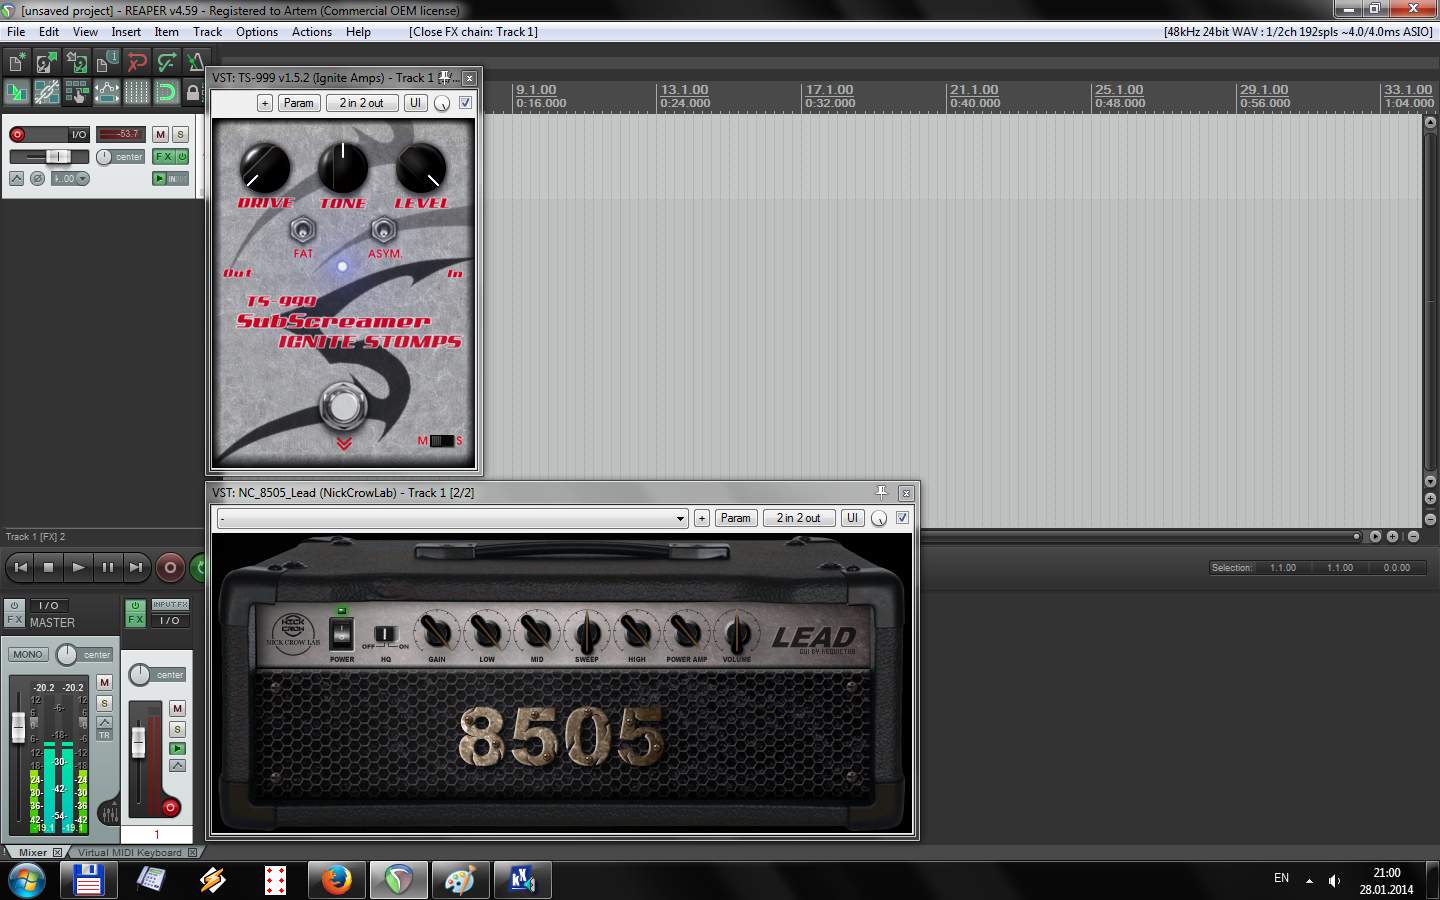Screen dimensions: 1440x900
Task: Toggle the TS-999 FAT switch
Action: (302, 231)
